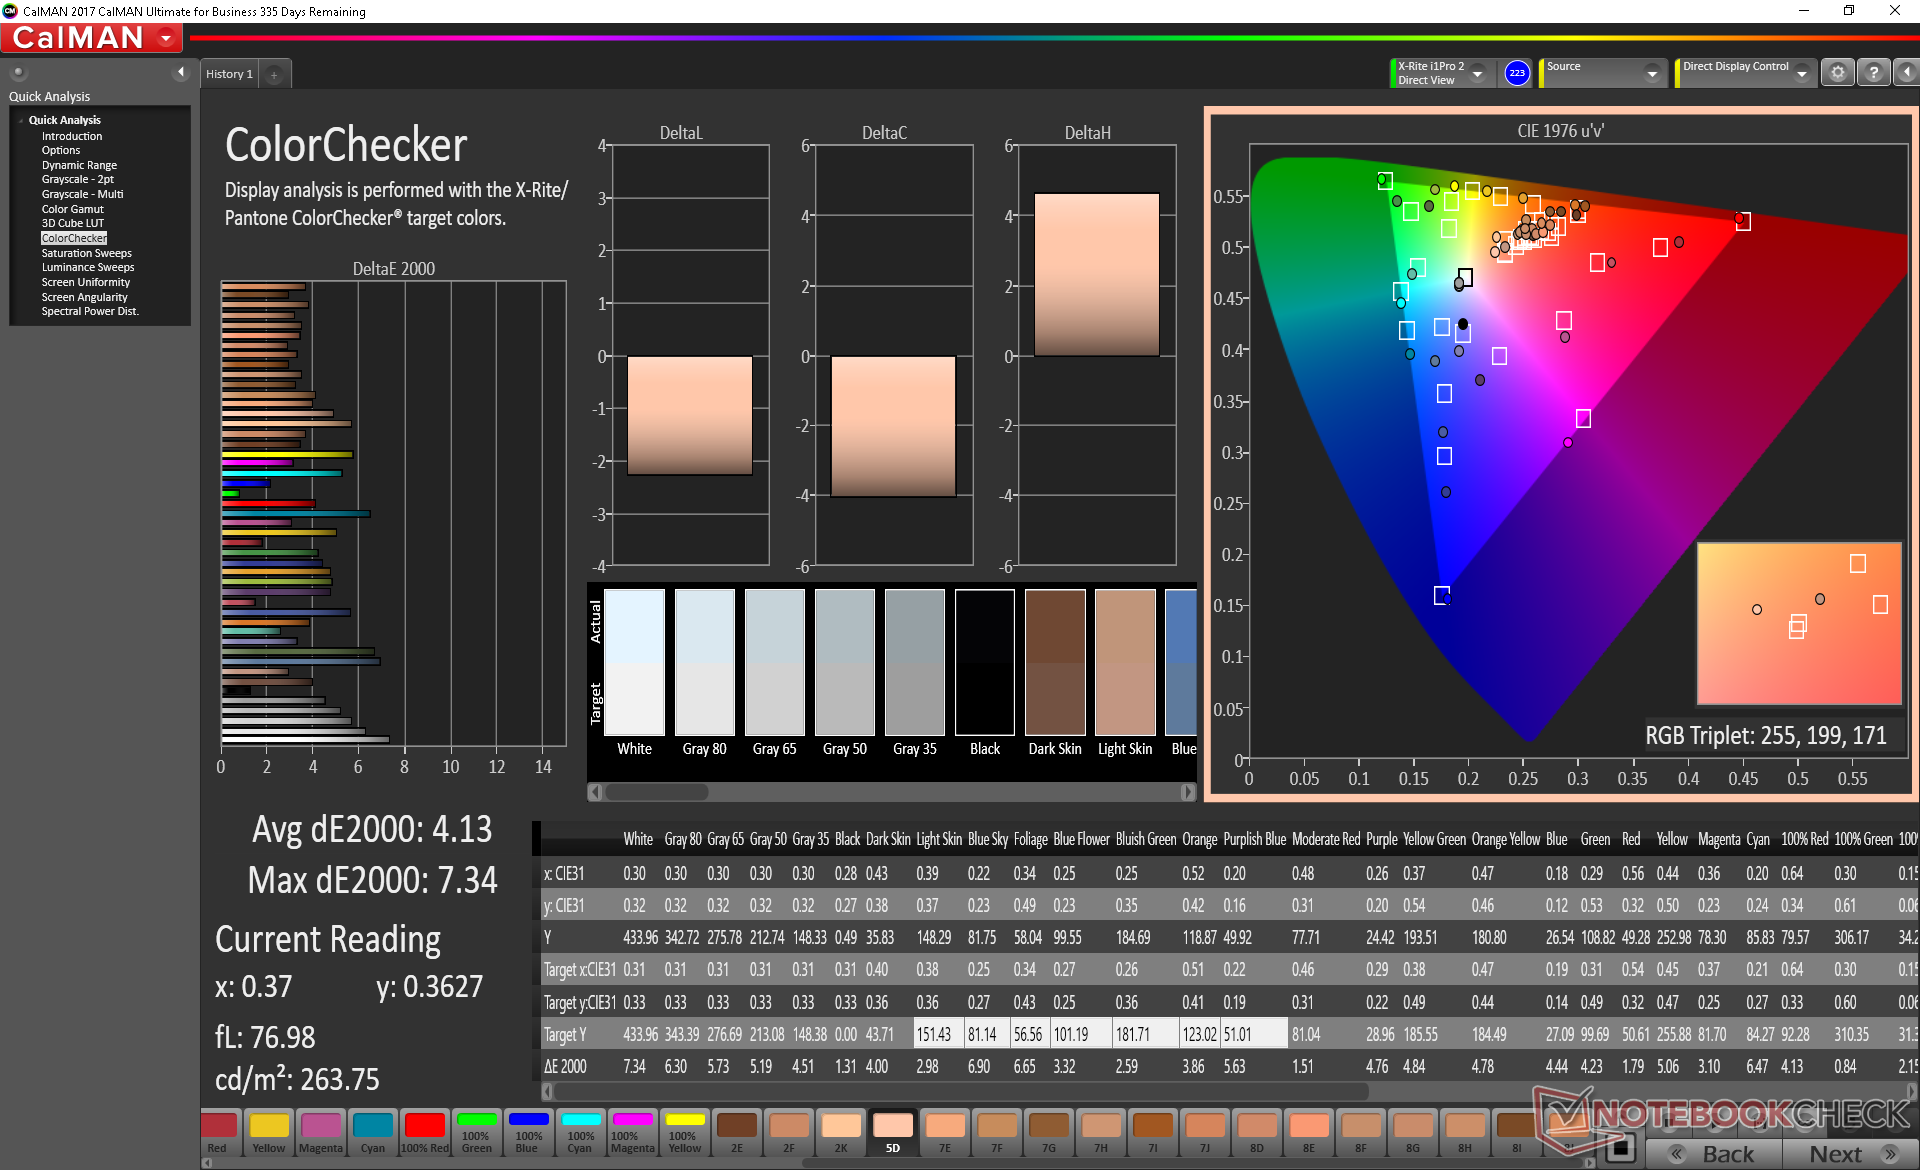Open the 3D Cube LUT page
1920x1170 pixels.
point(72,223)
